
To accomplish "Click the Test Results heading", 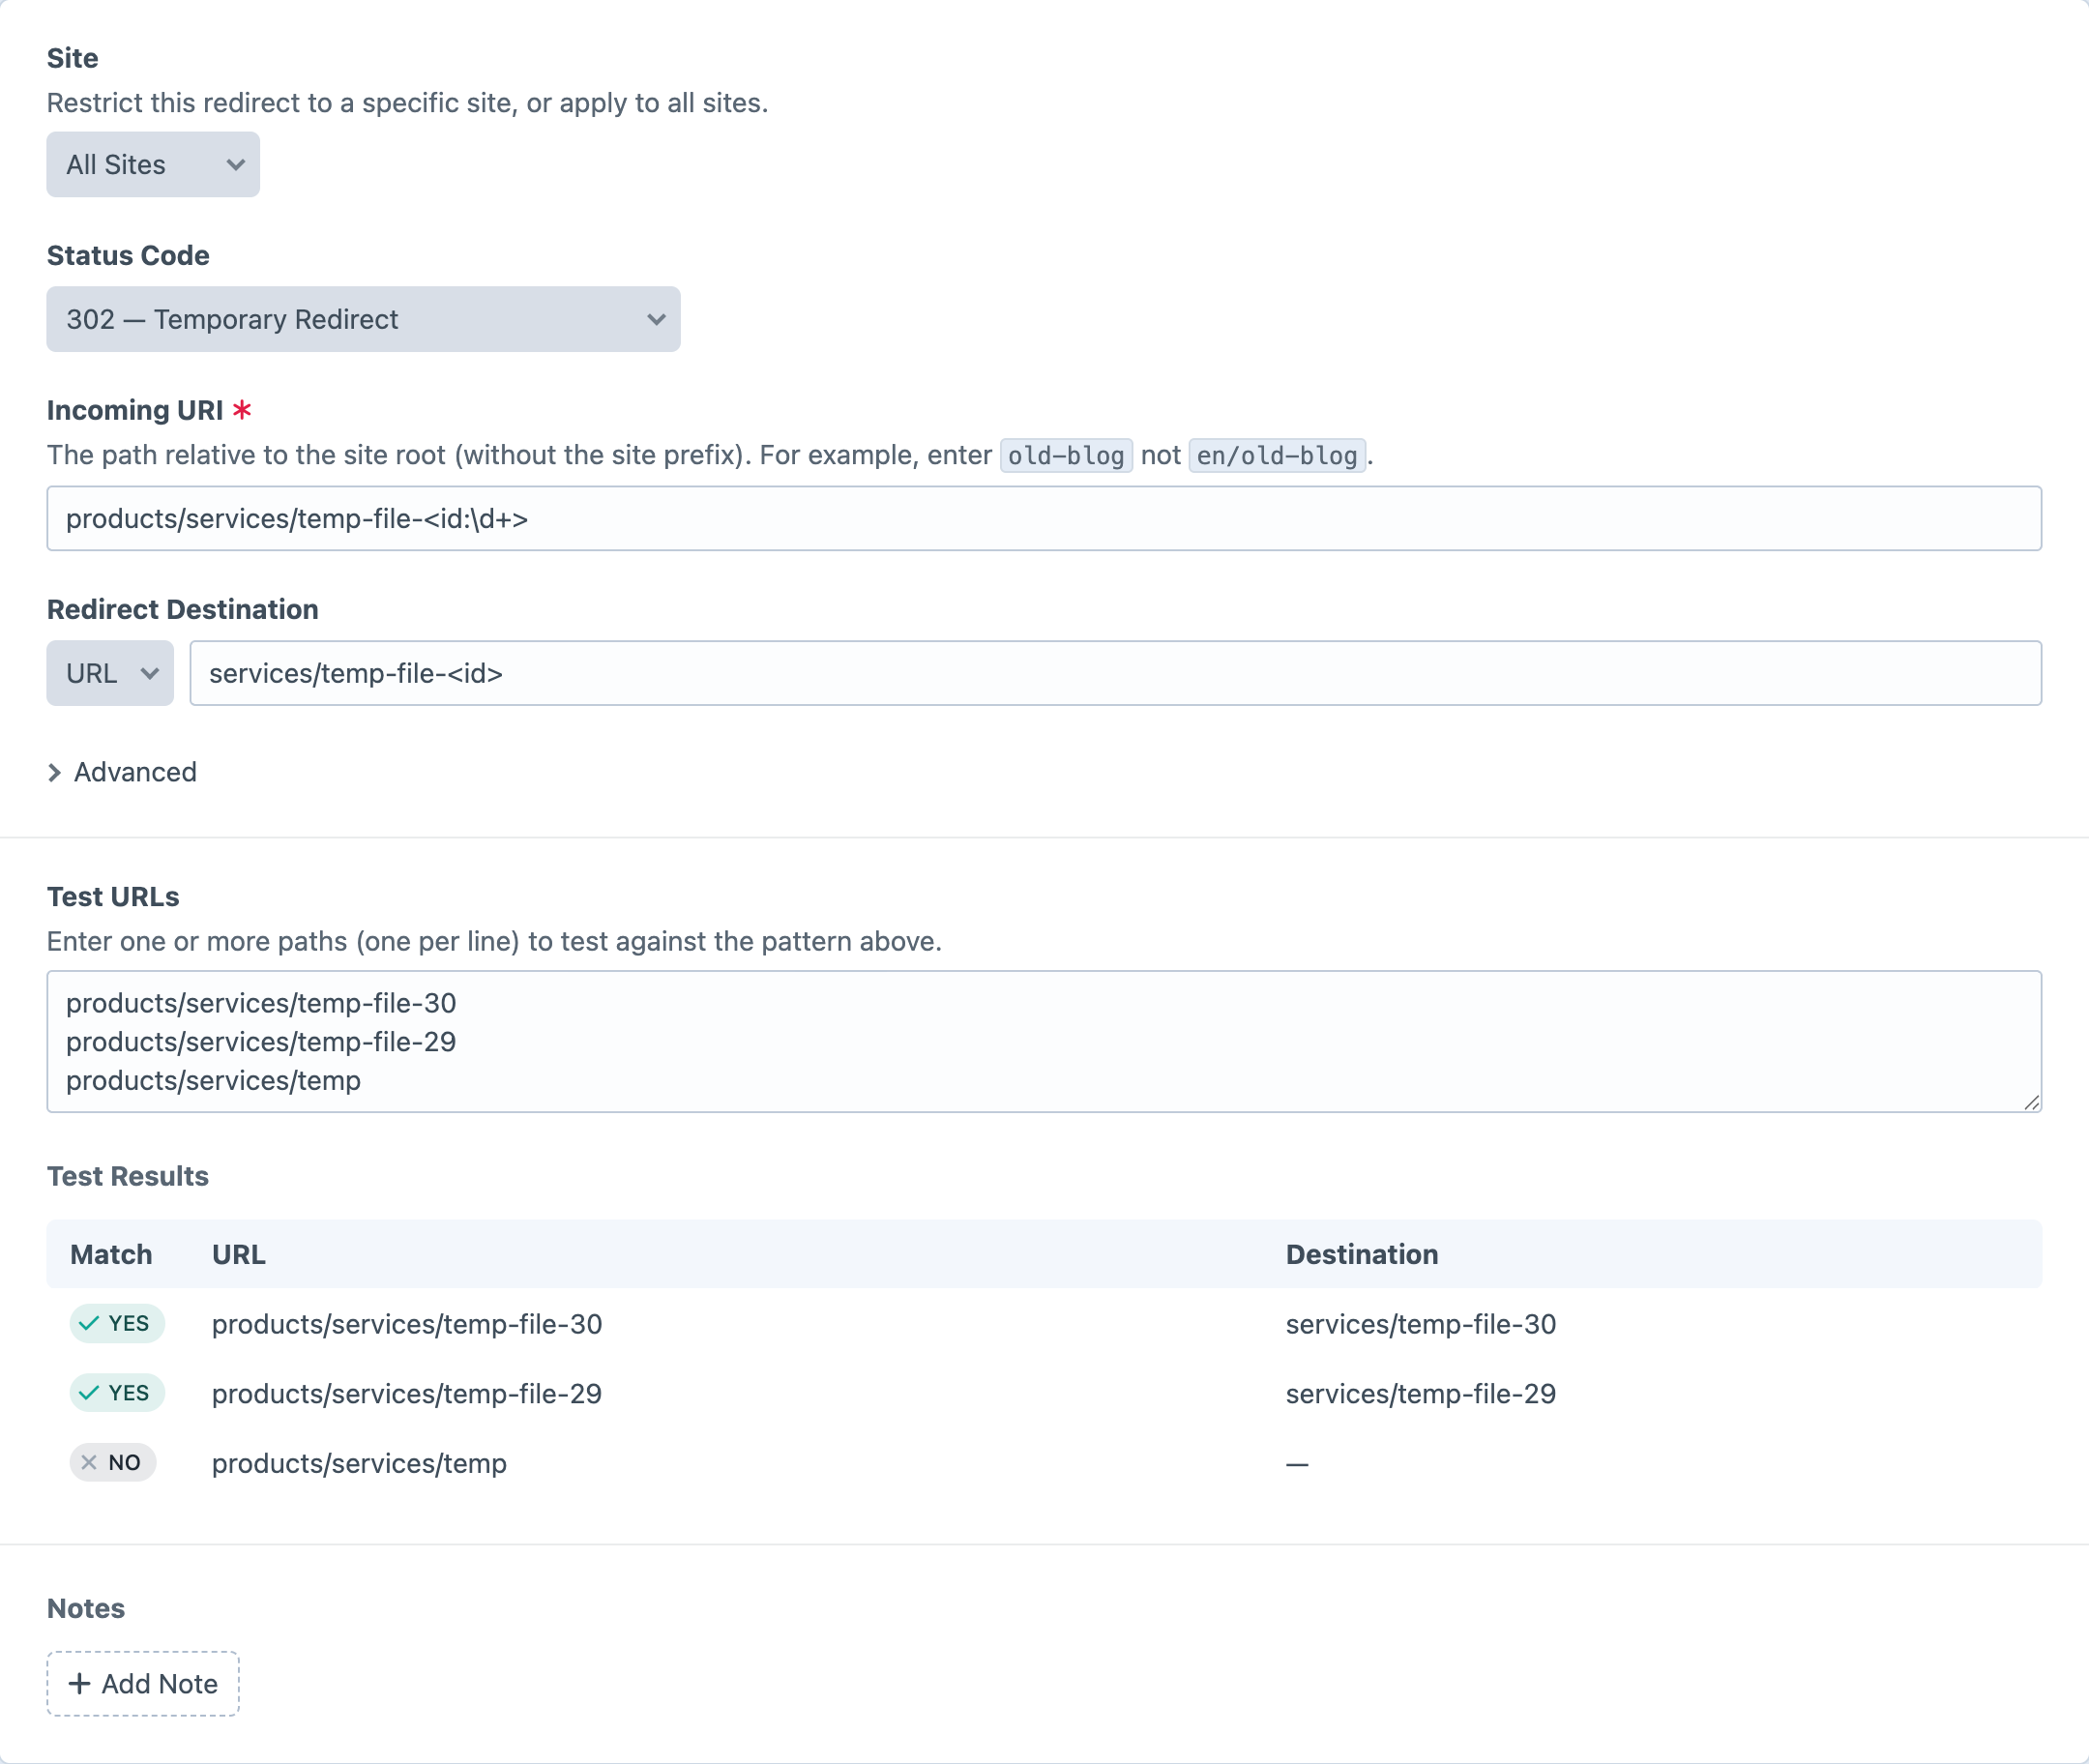I will pos(128,1176).
